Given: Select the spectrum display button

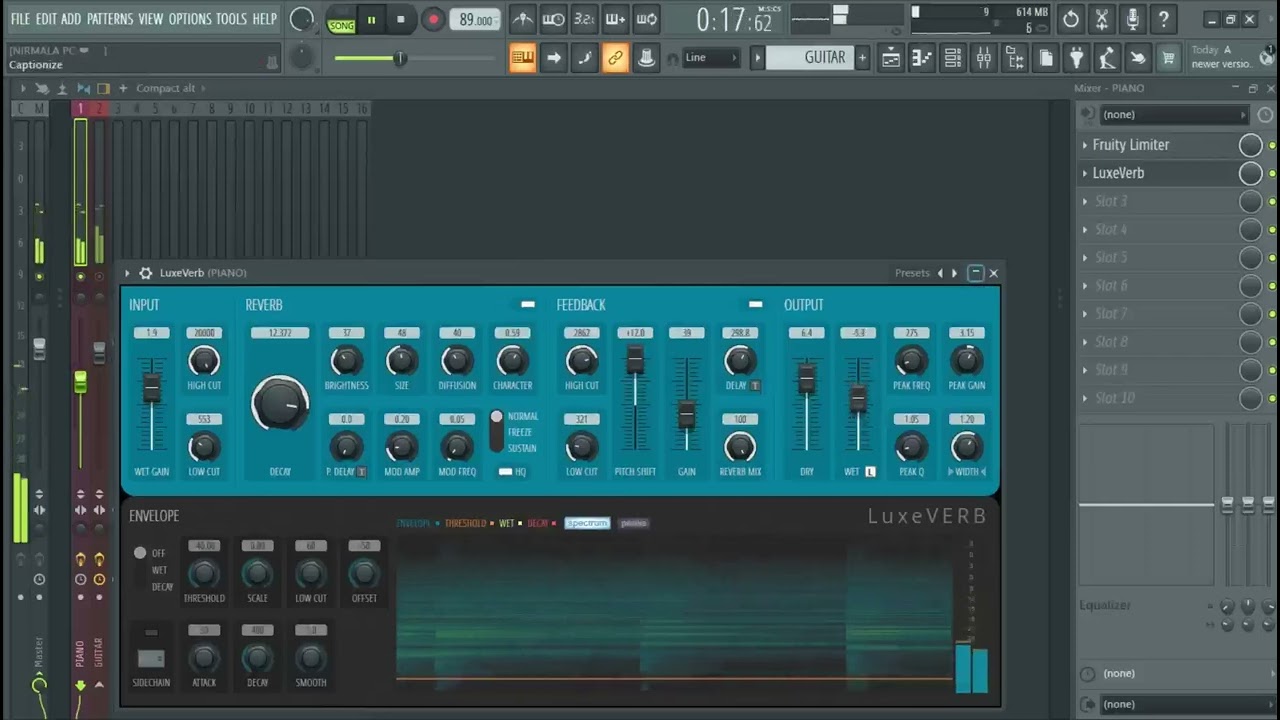Looking at the screenshot, I should (587, 523).
